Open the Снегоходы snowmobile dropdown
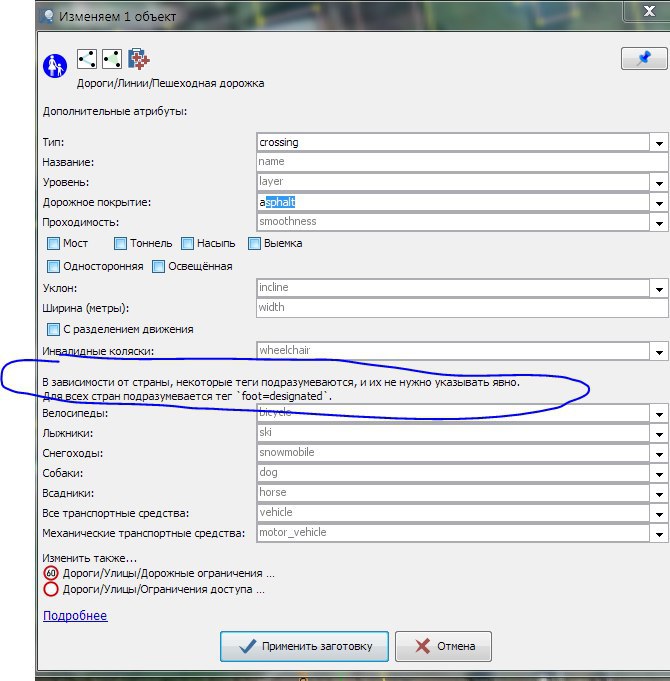 pyautogui.click(x=659, y=453)
